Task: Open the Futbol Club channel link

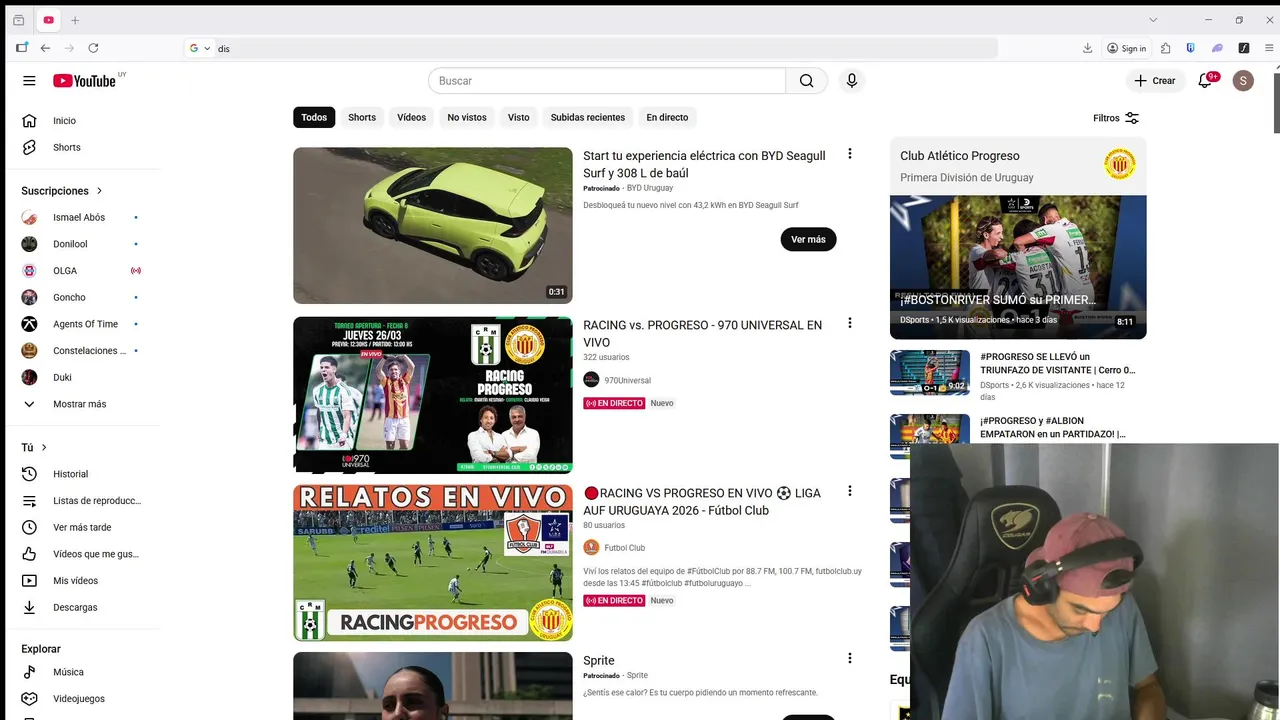Action: [x=624, y=548]
